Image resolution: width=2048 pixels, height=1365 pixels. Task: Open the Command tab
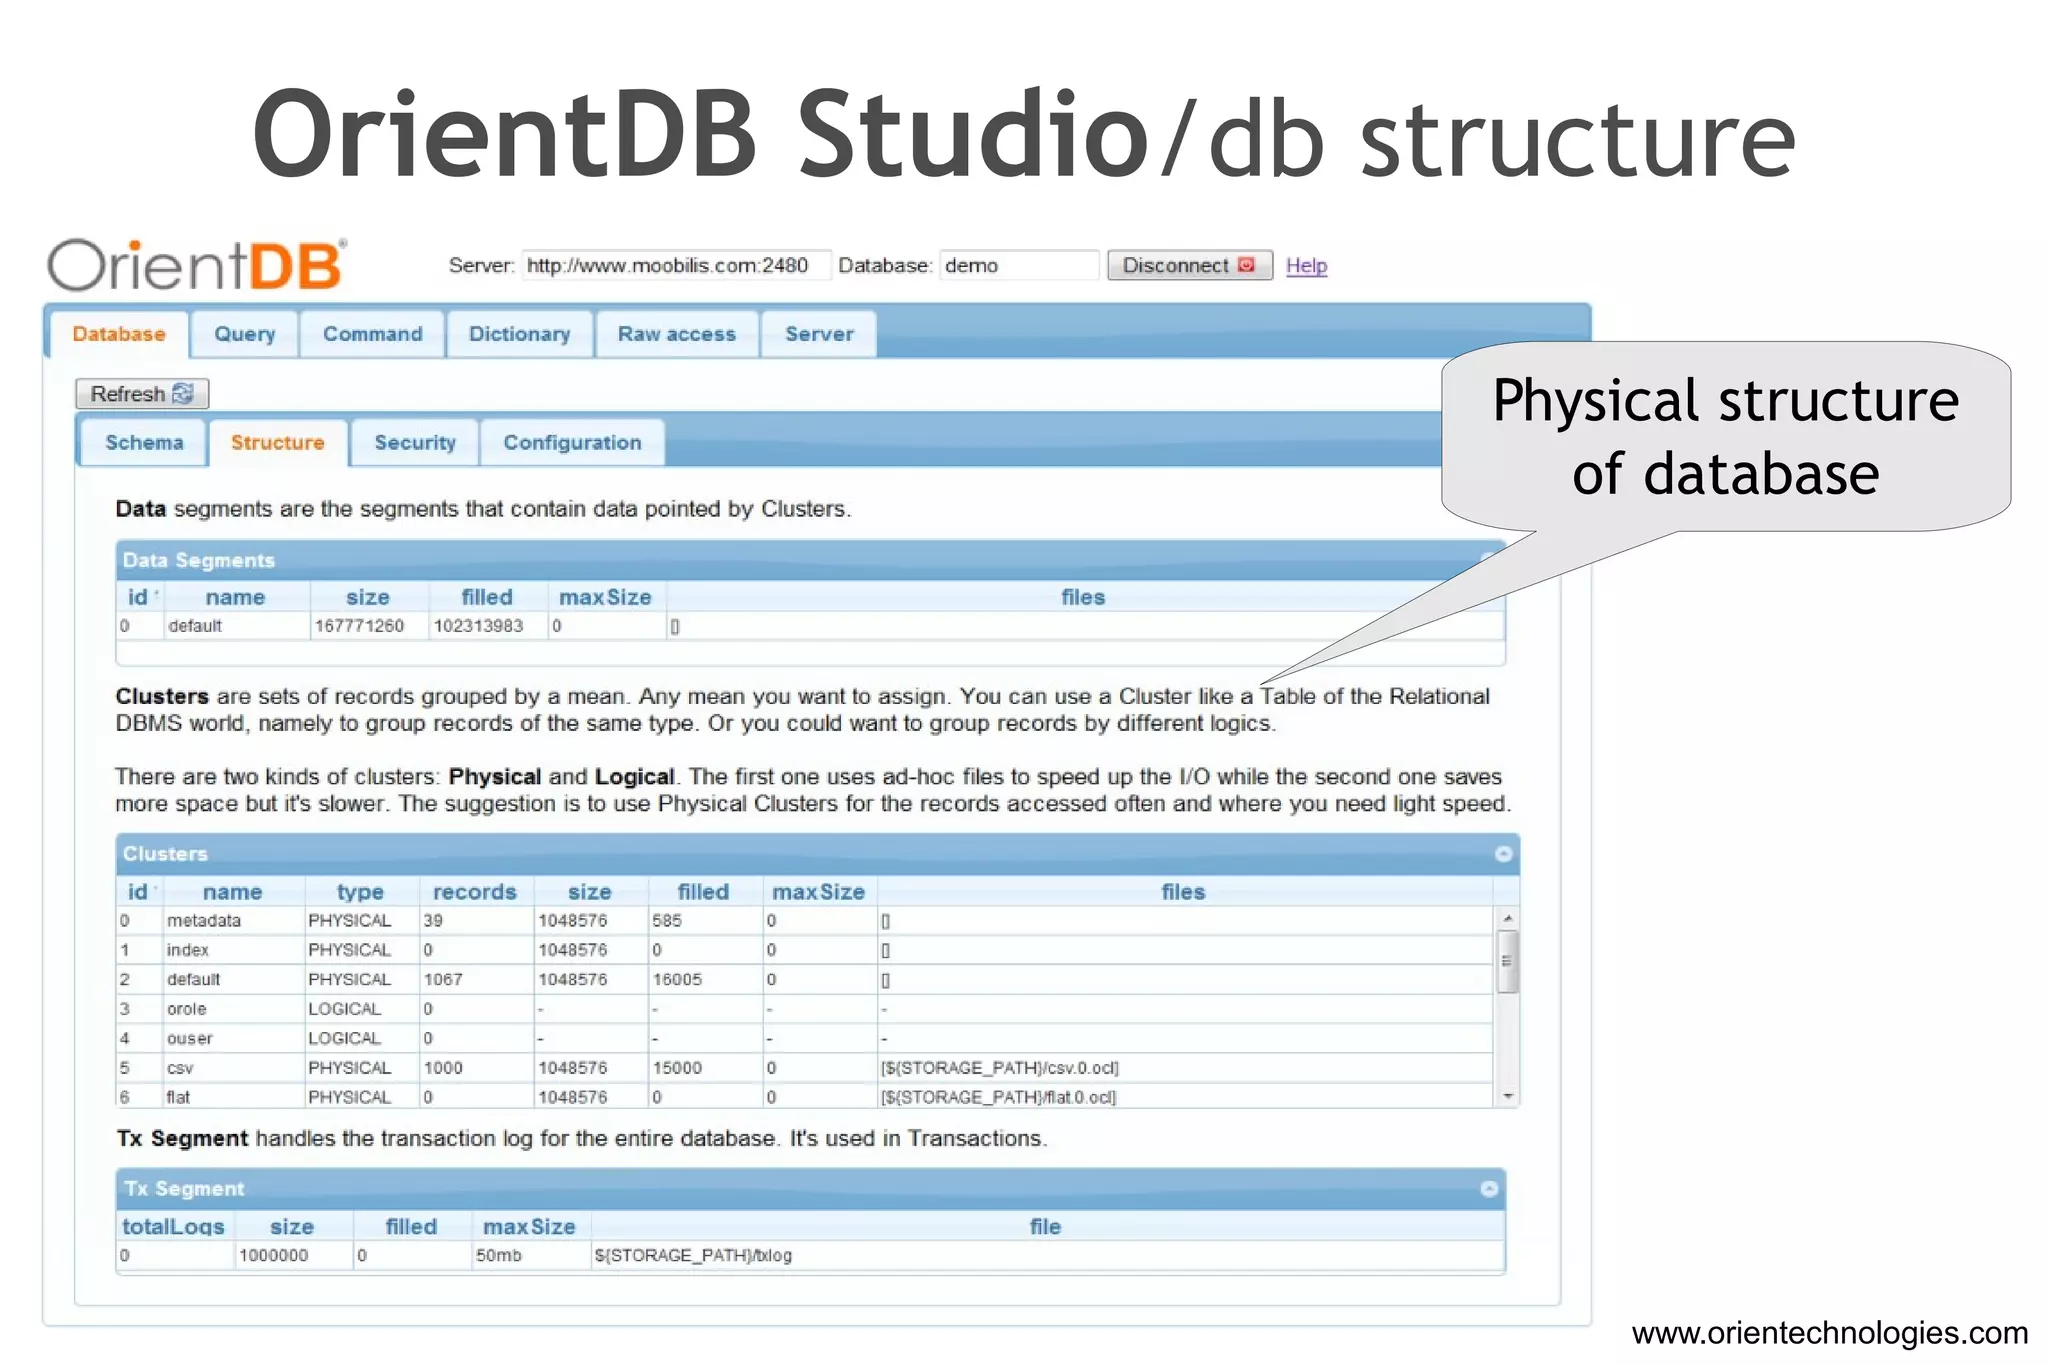pyautogui.click(x=372, y=334)
